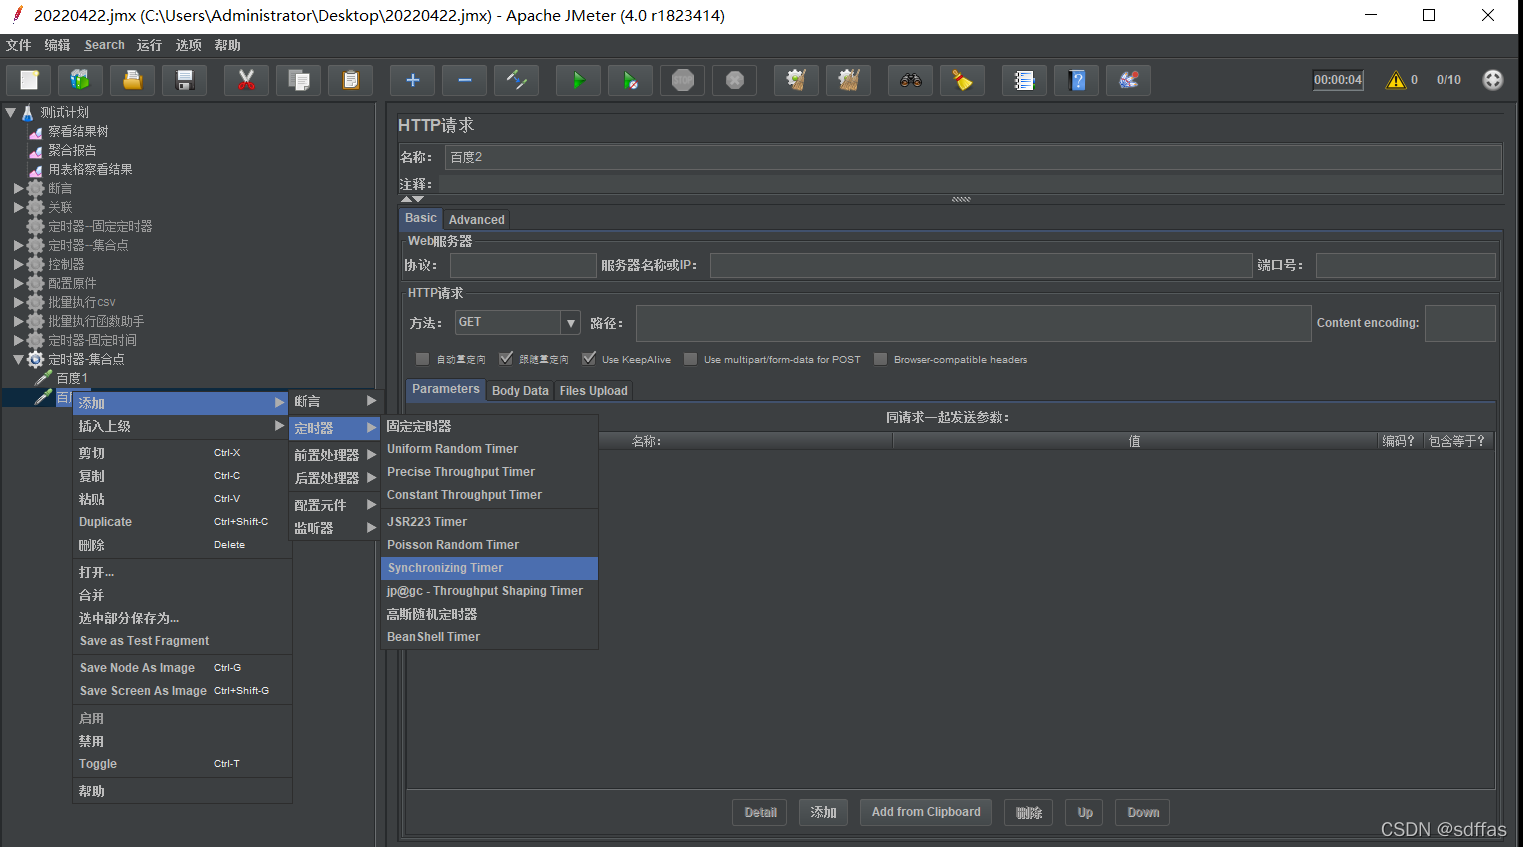Choose 固定定时器 from timer submenu
The width and height of the screenshot is (1523, 847).
pyautogui.click(x=489, y=426)
